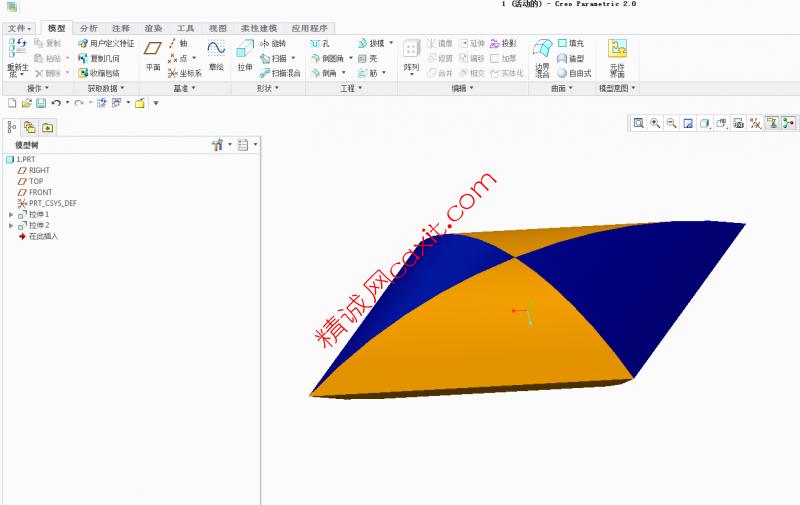Open the saved orientations dropdown icon
Screen dimensions: 800x505
click(721, 123)
